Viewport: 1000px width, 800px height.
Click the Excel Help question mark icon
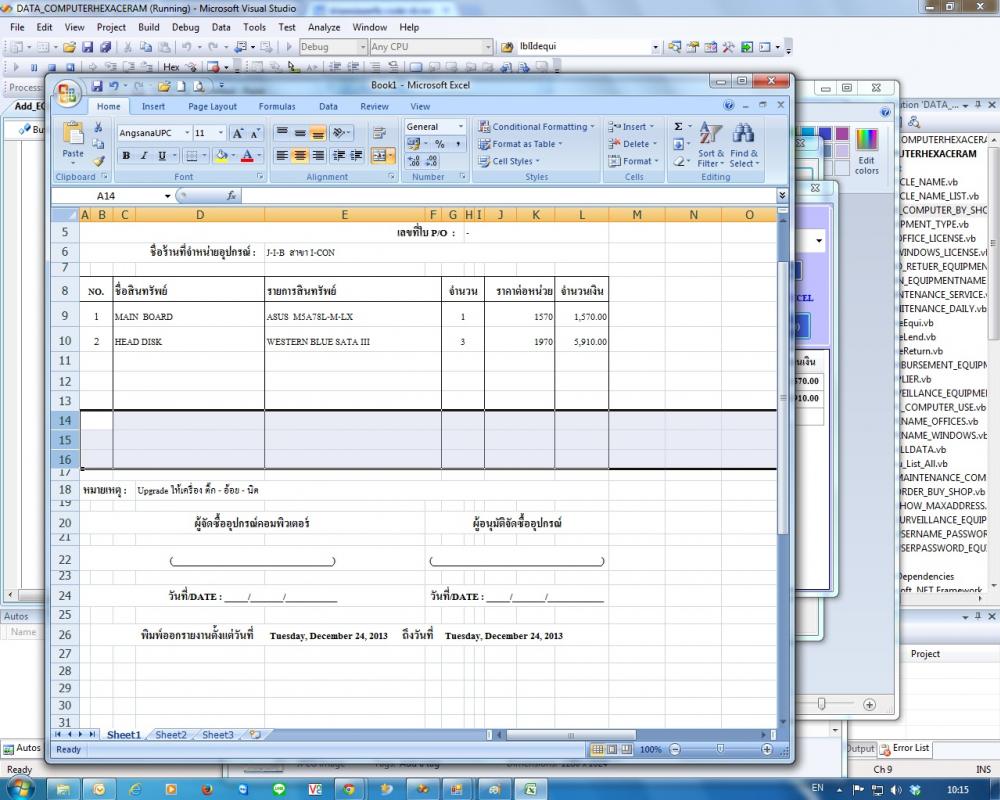728,105
